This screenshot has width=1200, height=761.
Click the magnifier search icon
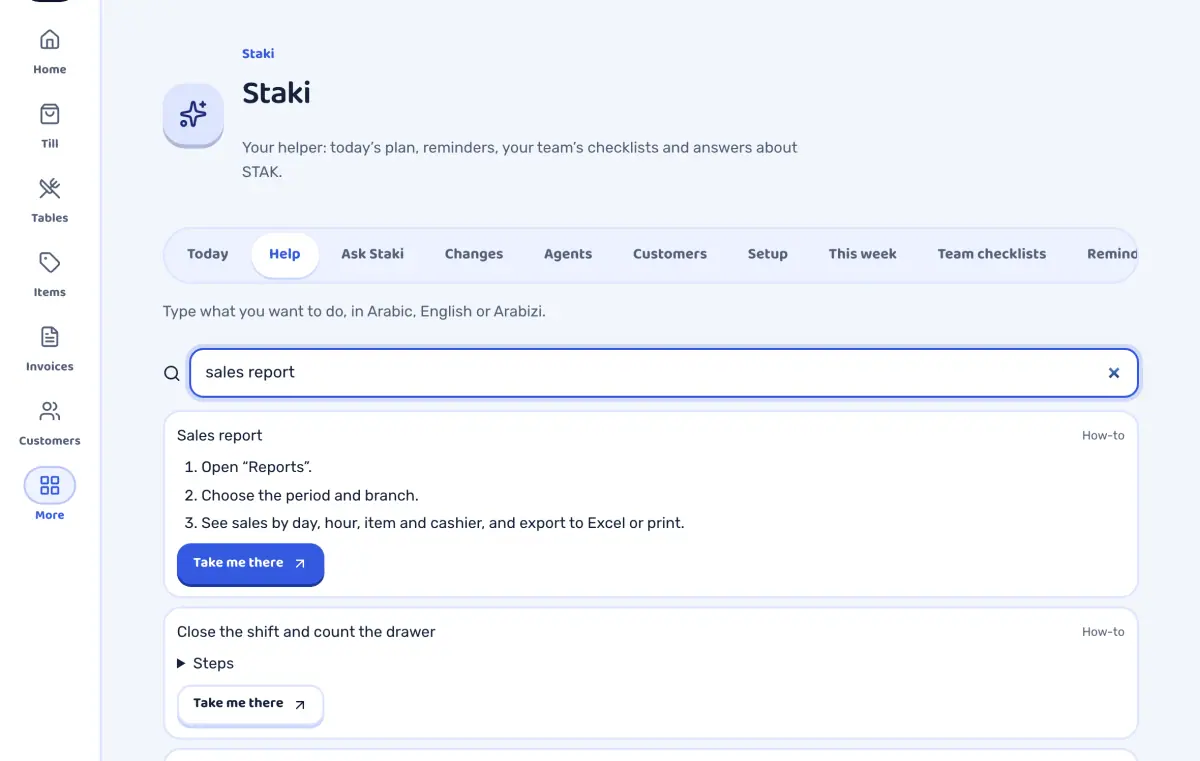tap(172, 373)
